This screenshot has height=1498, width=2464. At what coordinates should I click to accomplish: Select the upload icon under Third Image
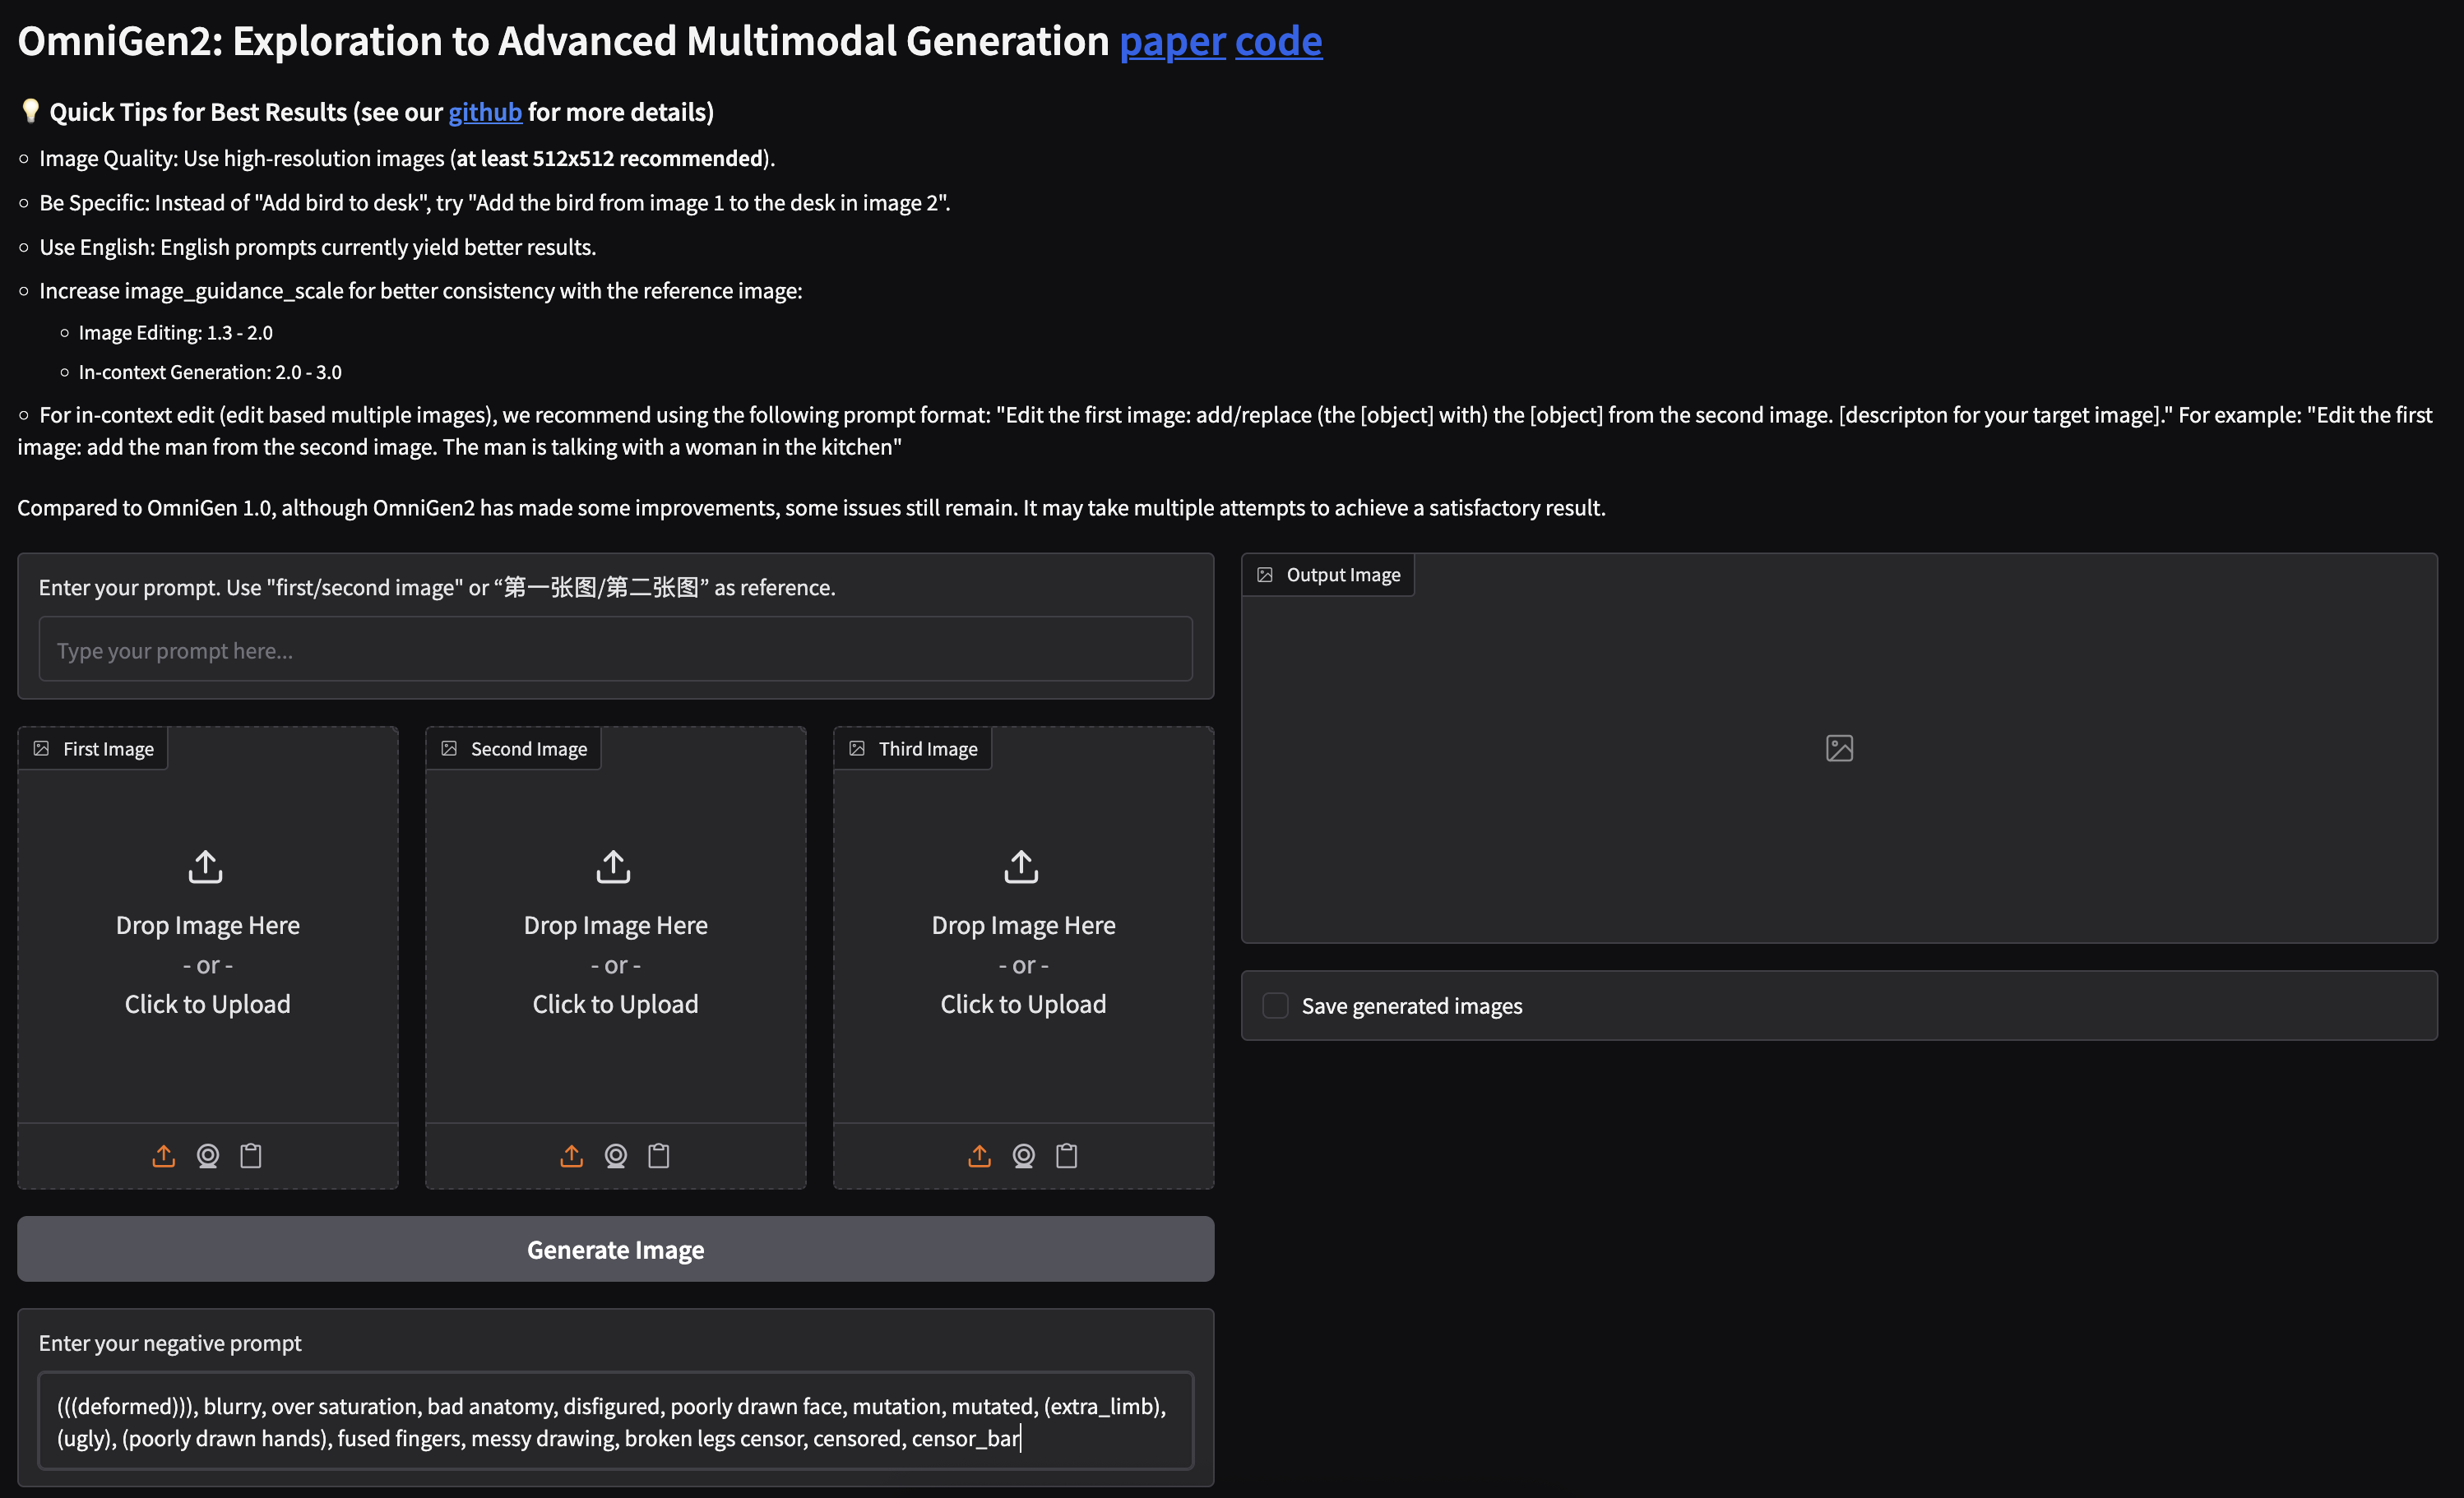click(979, 1156)
